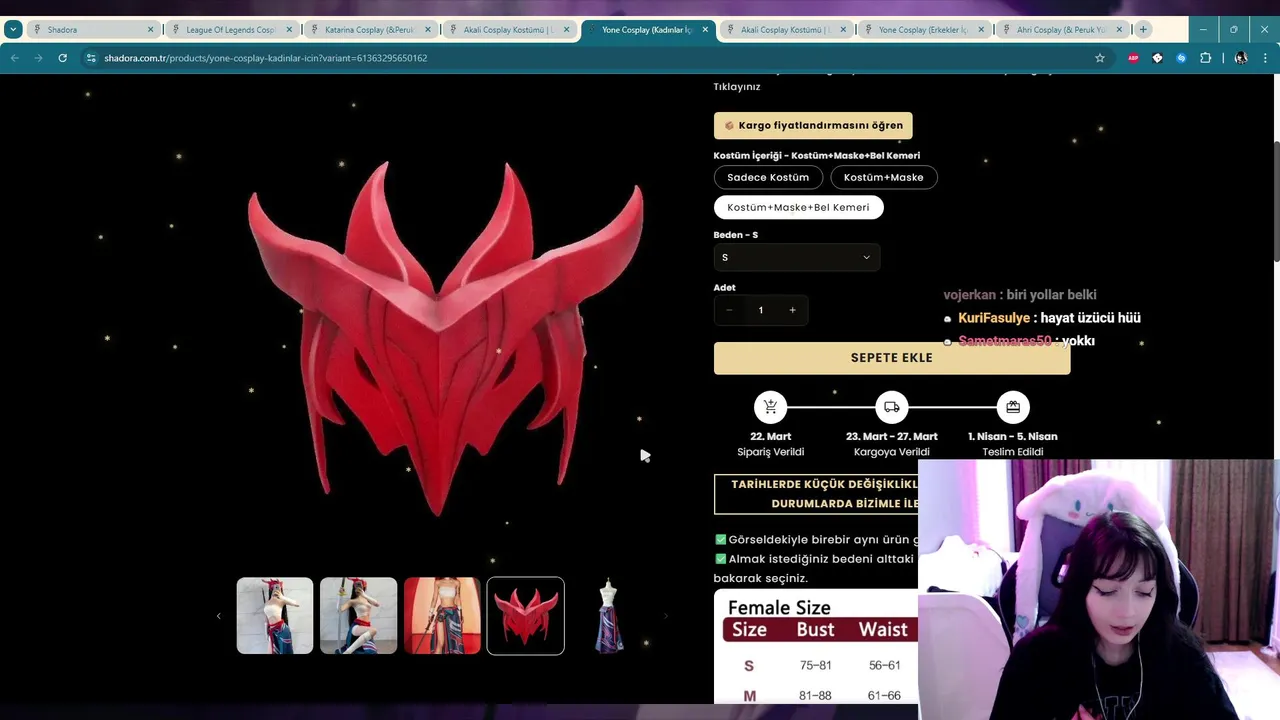Go forward to next page
The width and height of the screenshot is (1280, 720).
(x=39, y=58)
